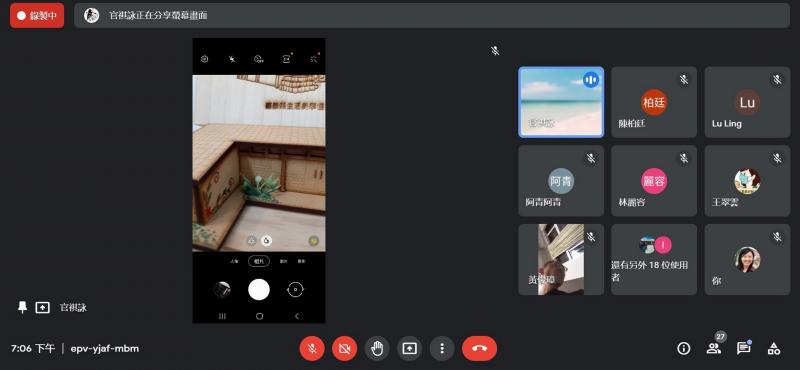This screenshot has width=800, height=370.
Task: Open the gallery preview thumbnail
Action: point(222,289)
